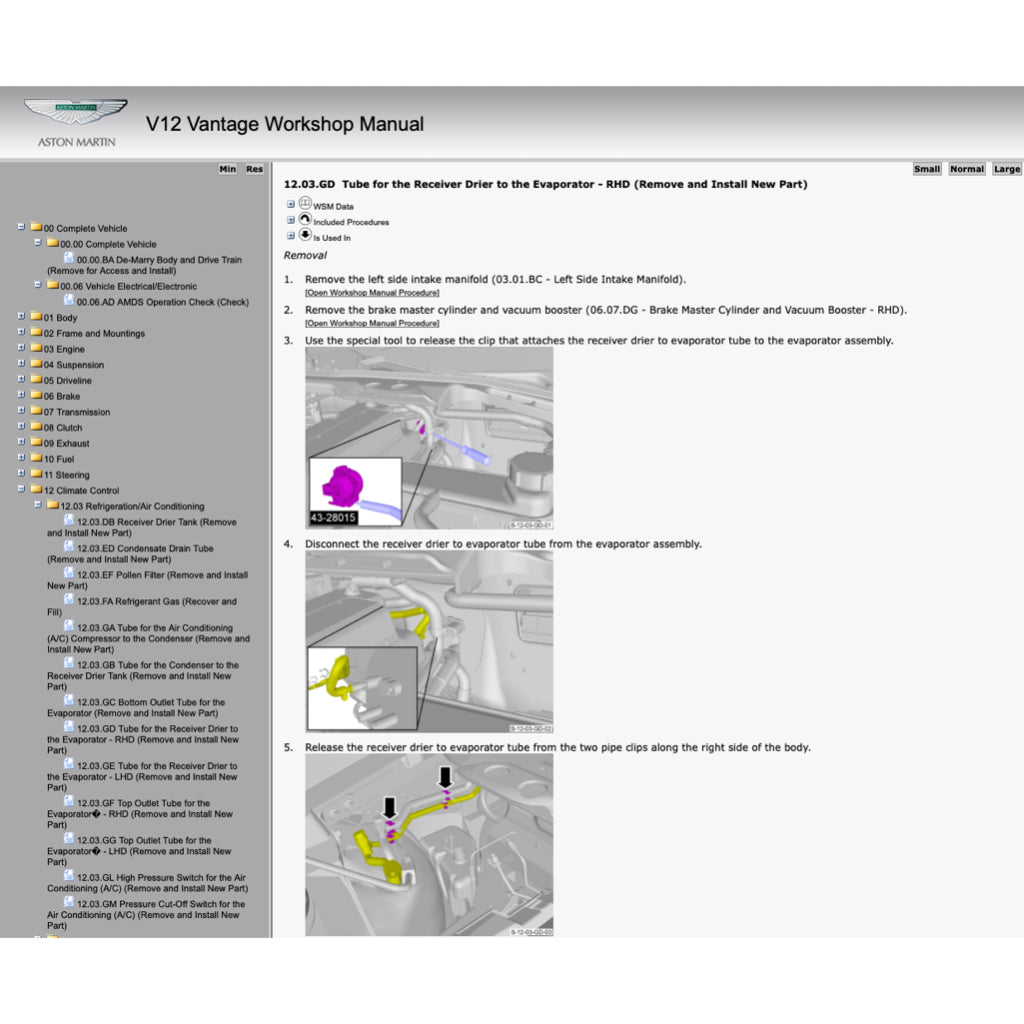Select the Is Used In icon
Viewport: 1024px width, 1024px height.
click(x=305, y=236)
